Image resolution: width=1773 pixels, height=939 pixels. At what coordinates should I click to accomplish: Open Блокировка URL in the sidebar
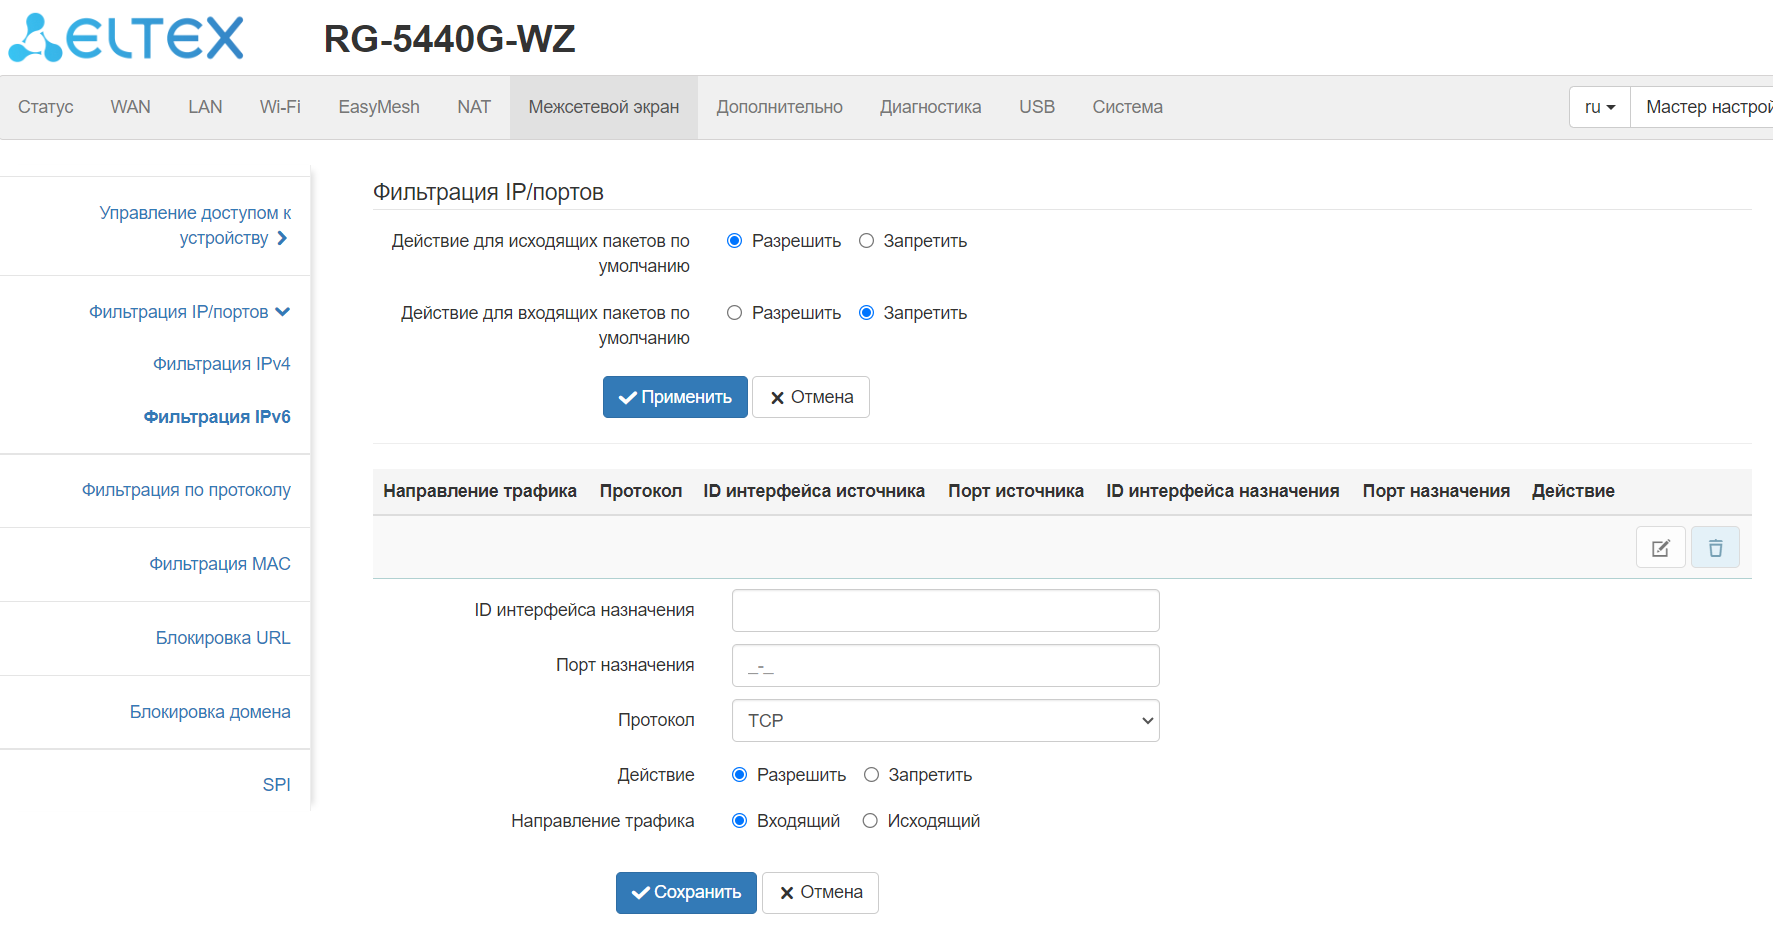223,638
